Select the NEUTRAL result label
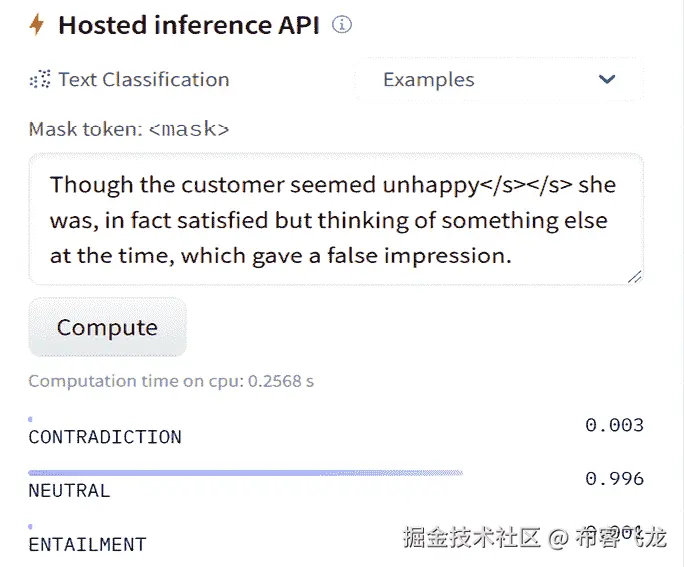 [69, 491]
